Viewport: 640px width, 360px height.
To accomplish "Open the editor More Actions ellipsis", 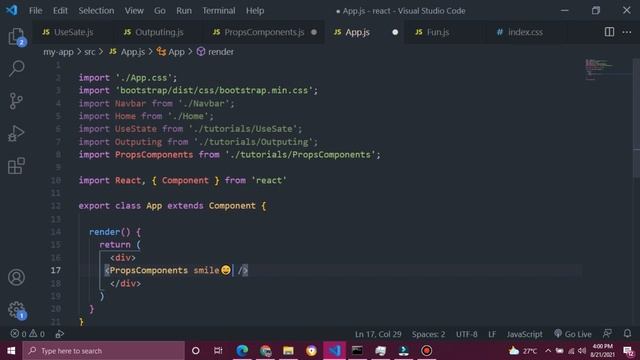I will coord(627,32).
